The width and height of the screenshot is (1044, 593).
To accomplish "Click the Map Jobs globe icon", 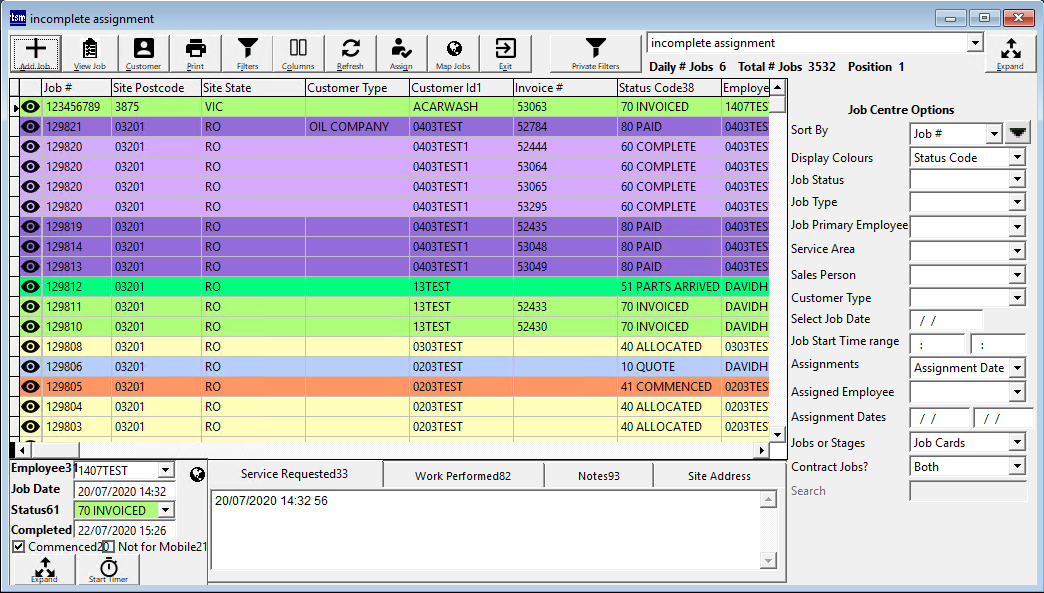I will tap(453, 53).
